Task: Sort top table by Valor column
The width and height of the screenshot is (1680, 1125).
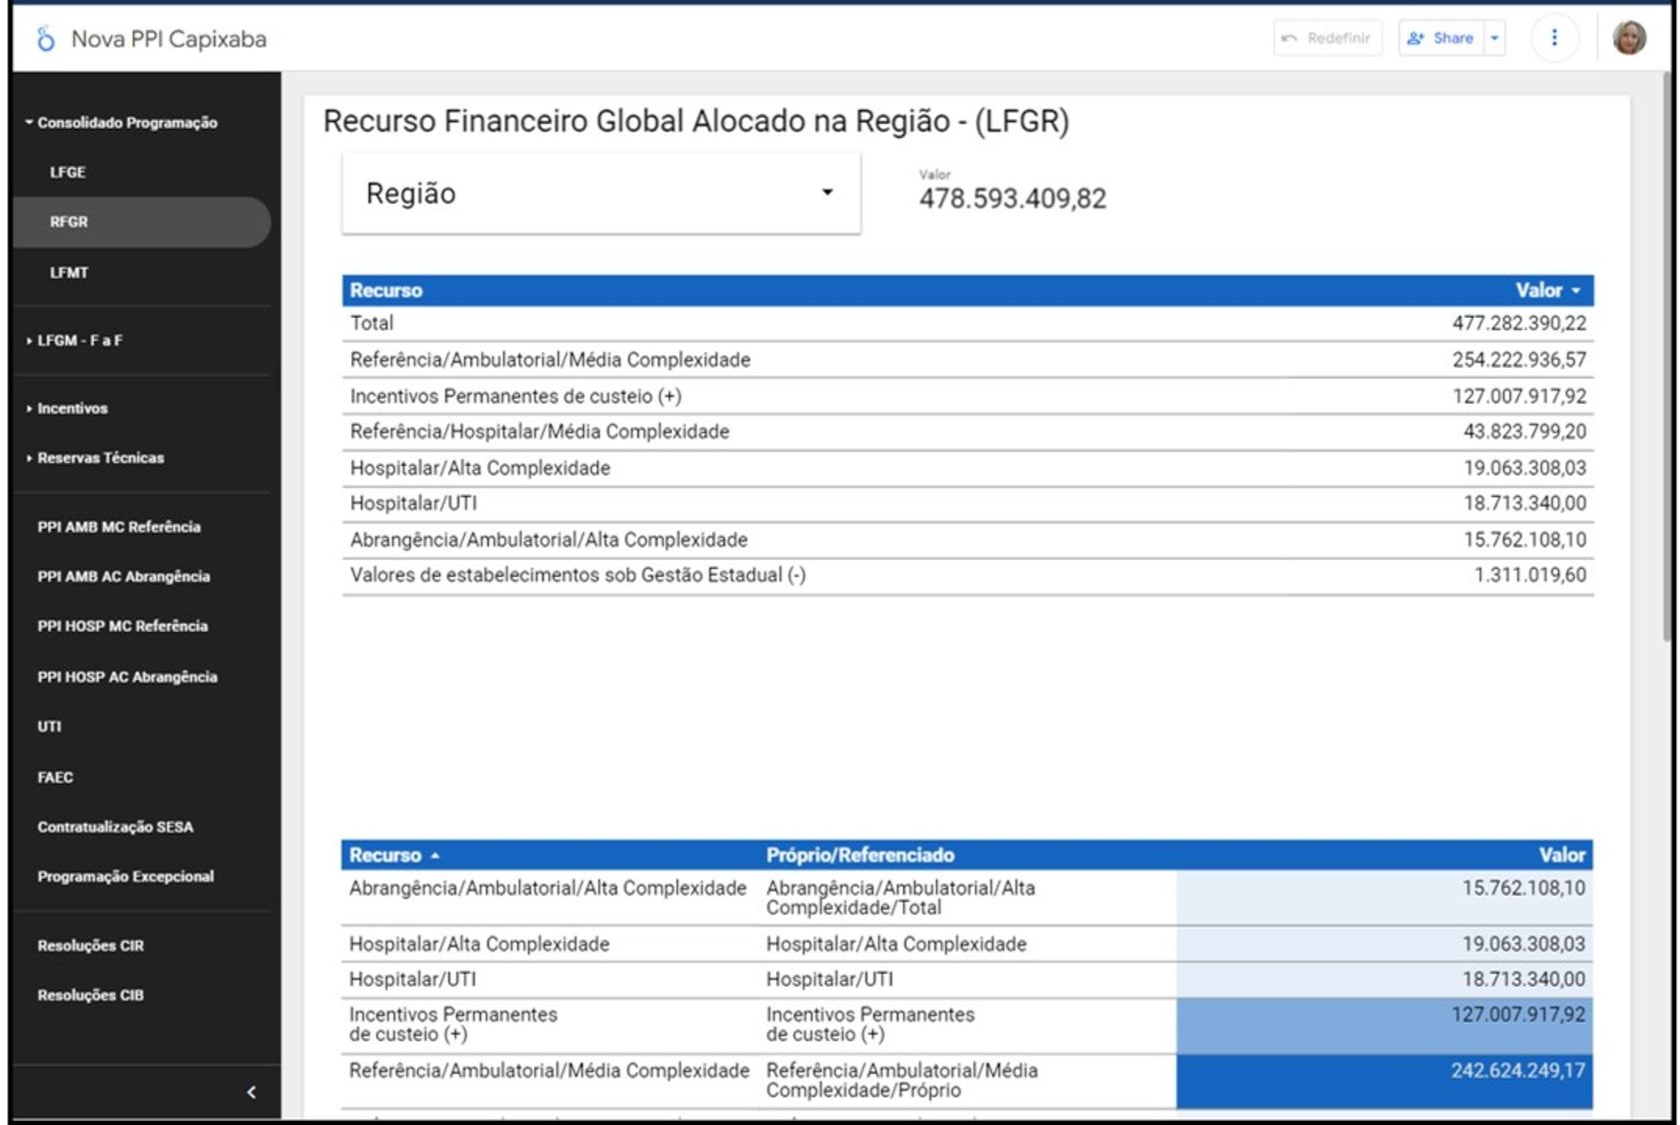Action: [1546, 290]
